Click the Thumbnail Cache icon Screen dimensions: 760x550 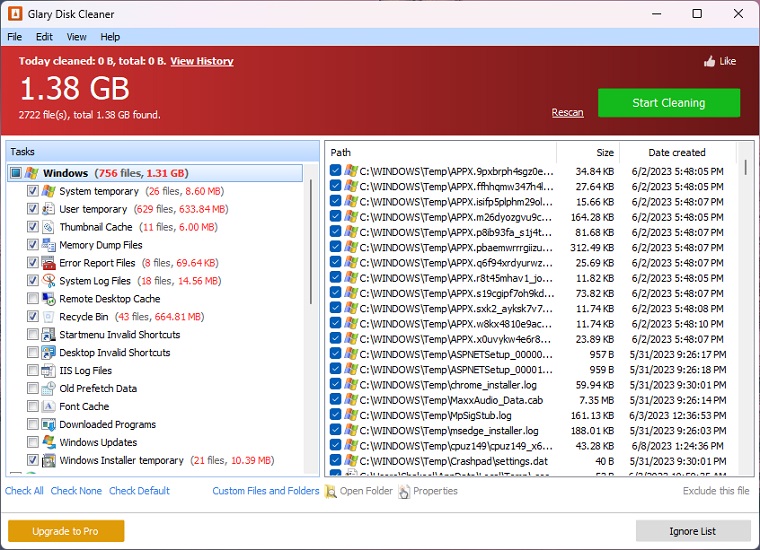48,227
